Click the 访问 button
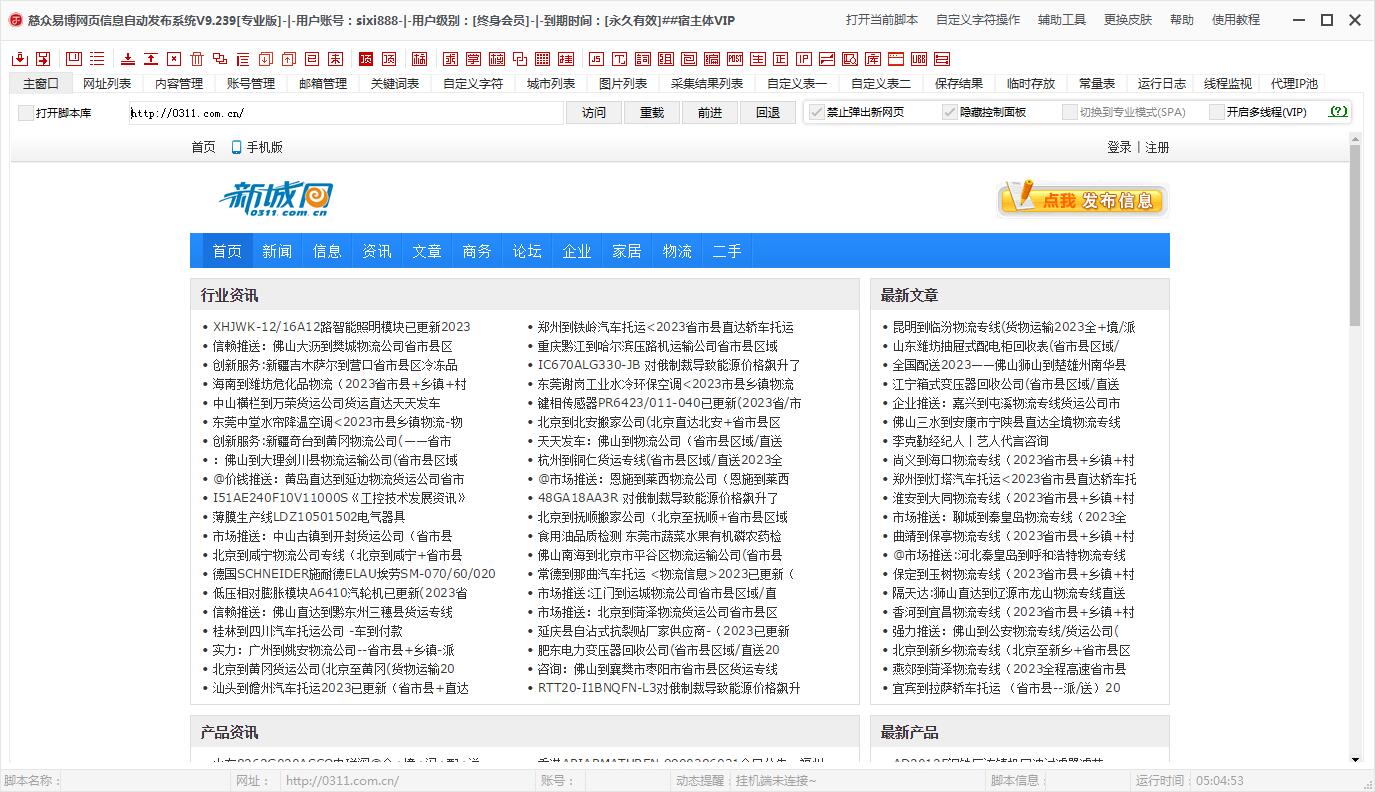This screenshot has height=792, width=1375. click(594, 113)
